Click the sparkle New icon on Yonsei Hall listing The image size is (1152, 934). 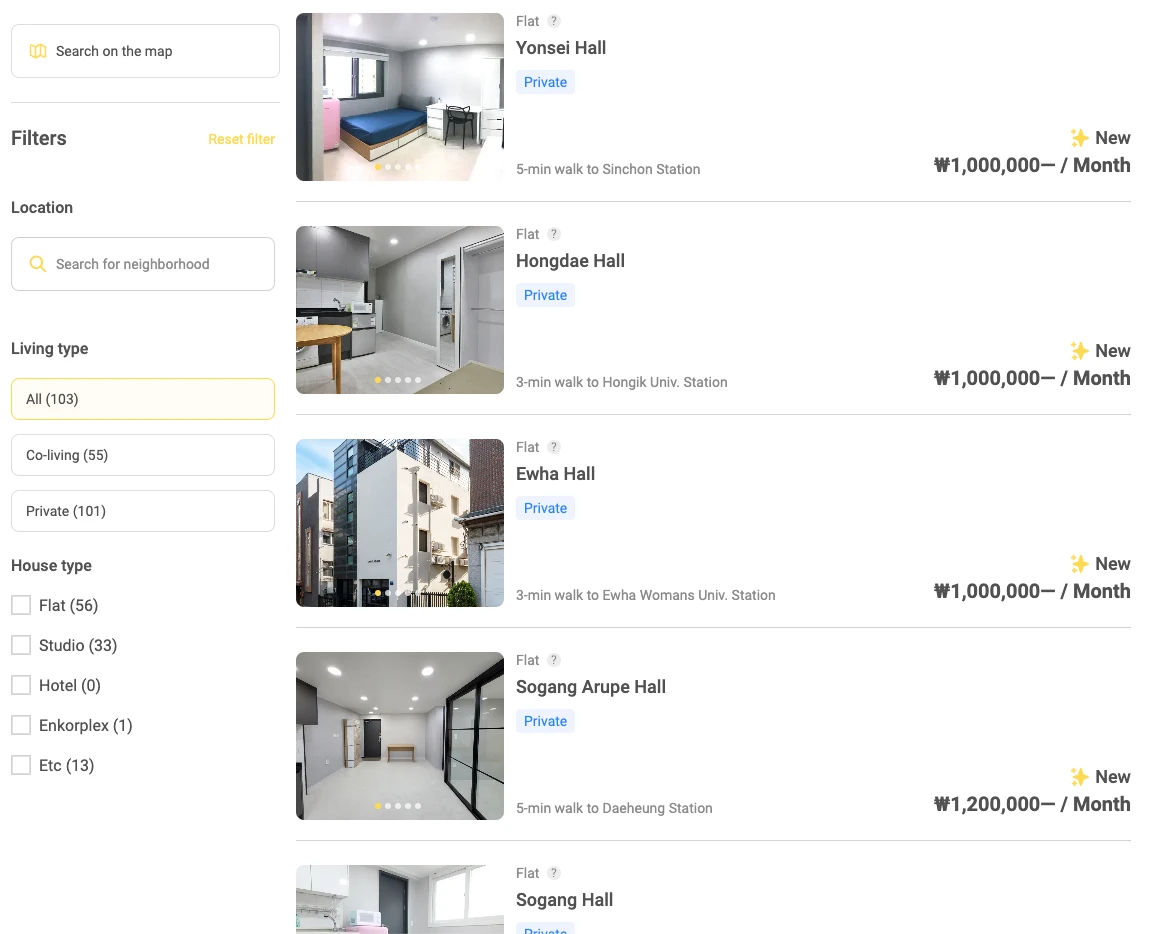point(1079,138)
